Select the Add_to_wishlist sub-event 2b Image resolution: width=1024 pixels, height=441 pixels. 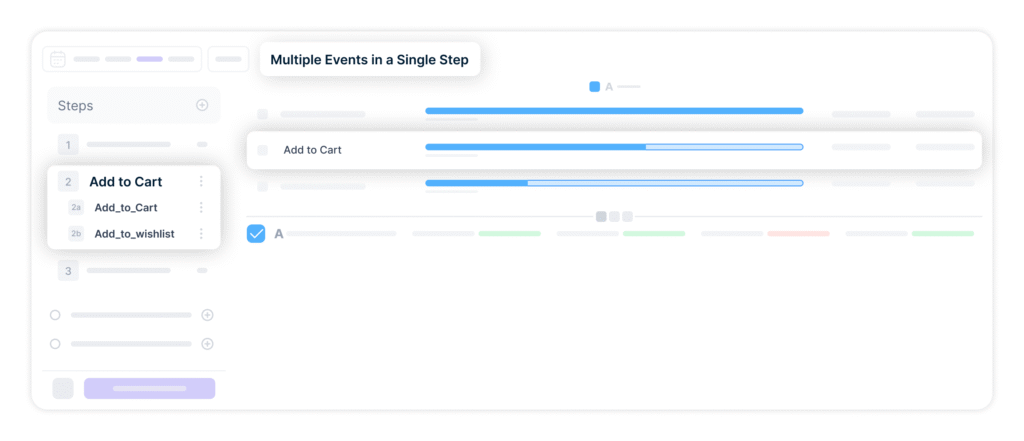[134, 234]
